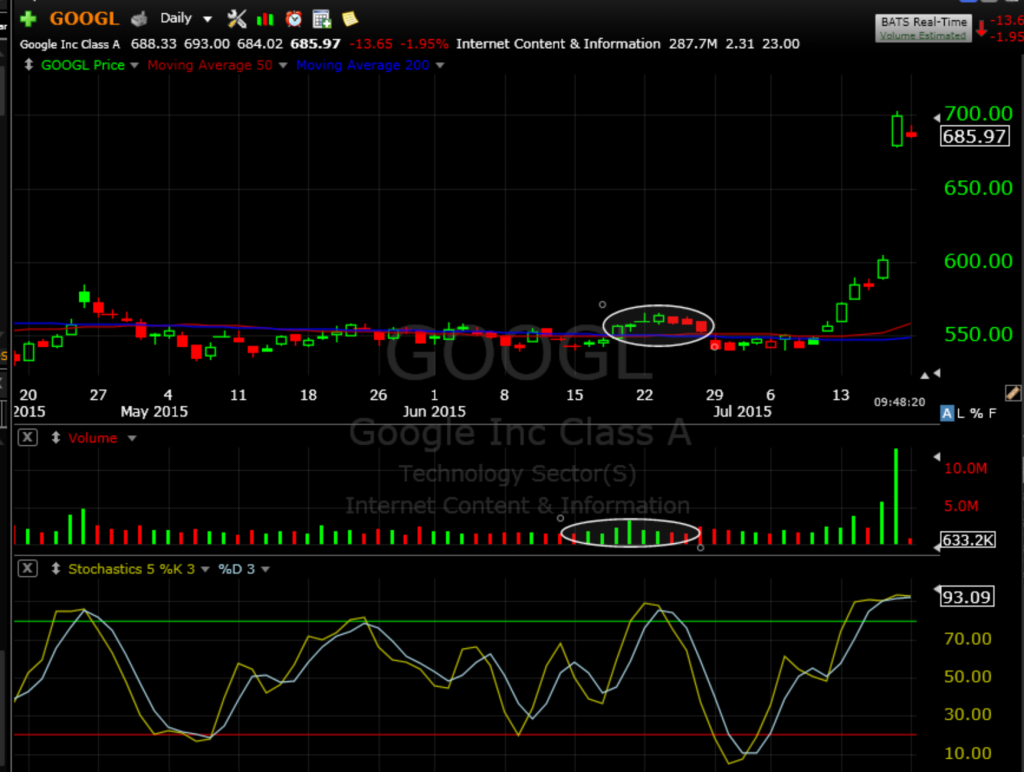The image size is (1024, 772).
Task: Click the tallest green volume bar
Action: (x=896, y=496)
